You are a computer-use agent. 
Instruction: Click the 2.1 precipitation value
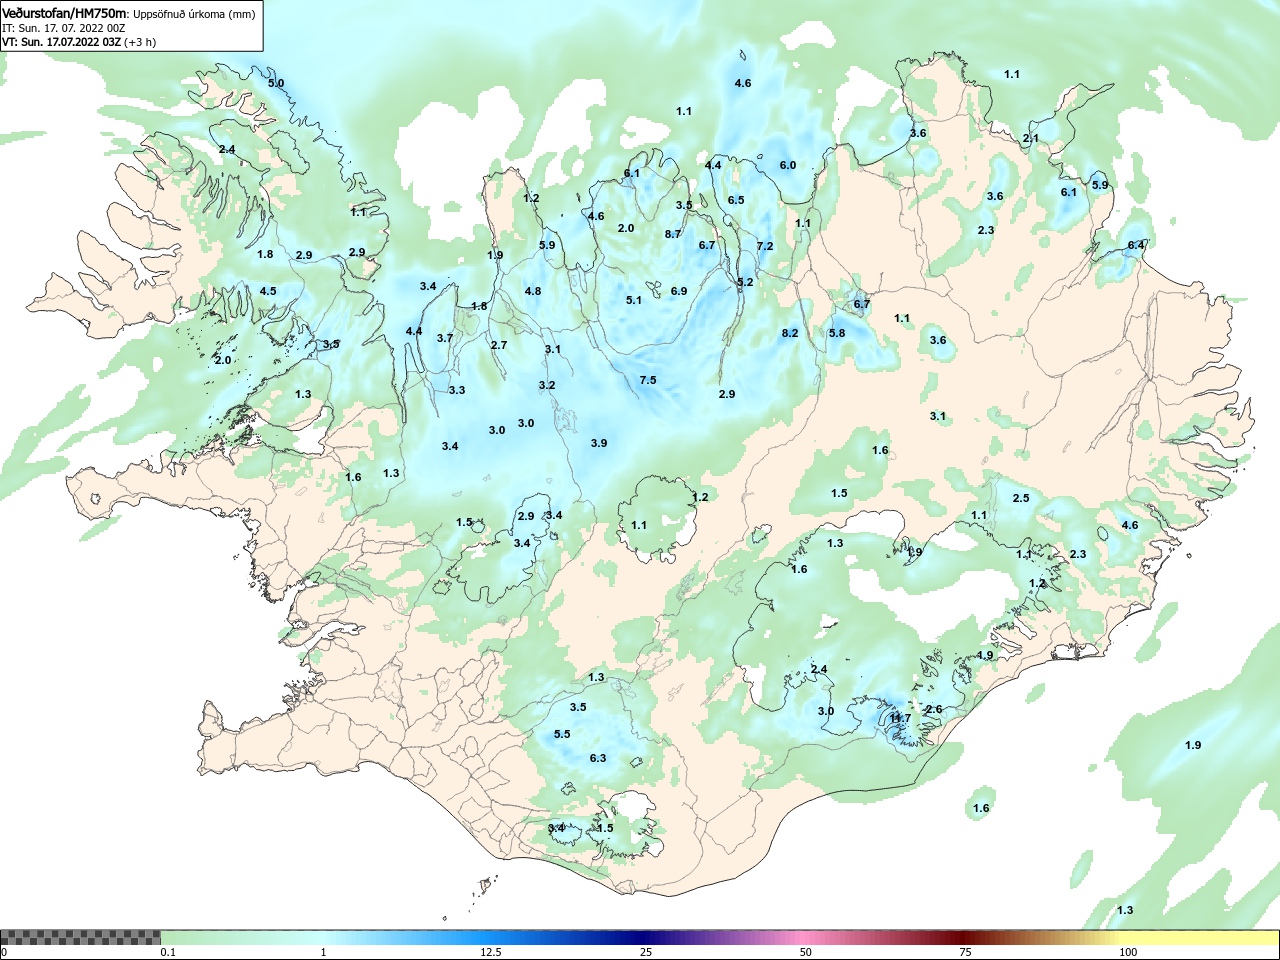click(1031, 138)
